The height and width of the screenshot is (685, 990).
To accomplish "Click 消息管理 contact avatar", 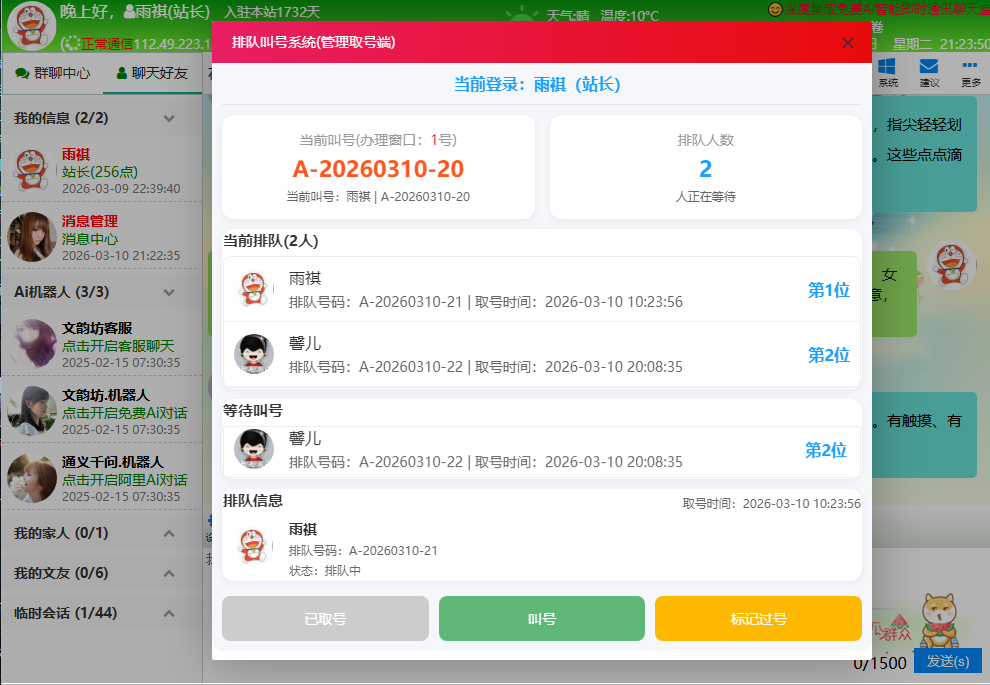I will tap(31, 237).
